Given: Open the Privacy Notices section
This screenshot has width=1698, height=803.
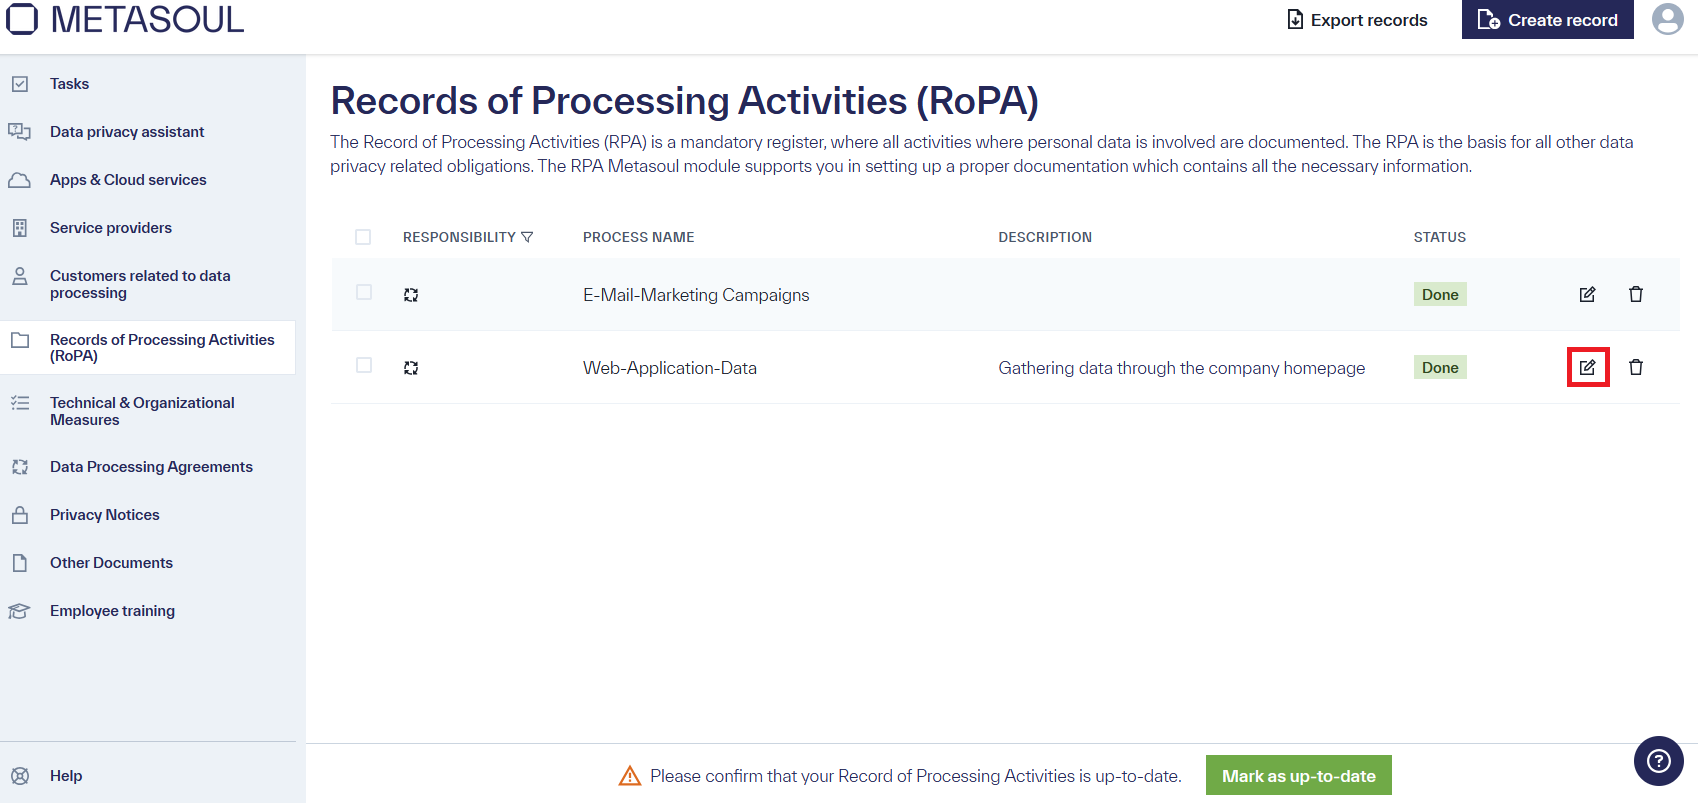Looking at the screenshot, I should [104, 514].
